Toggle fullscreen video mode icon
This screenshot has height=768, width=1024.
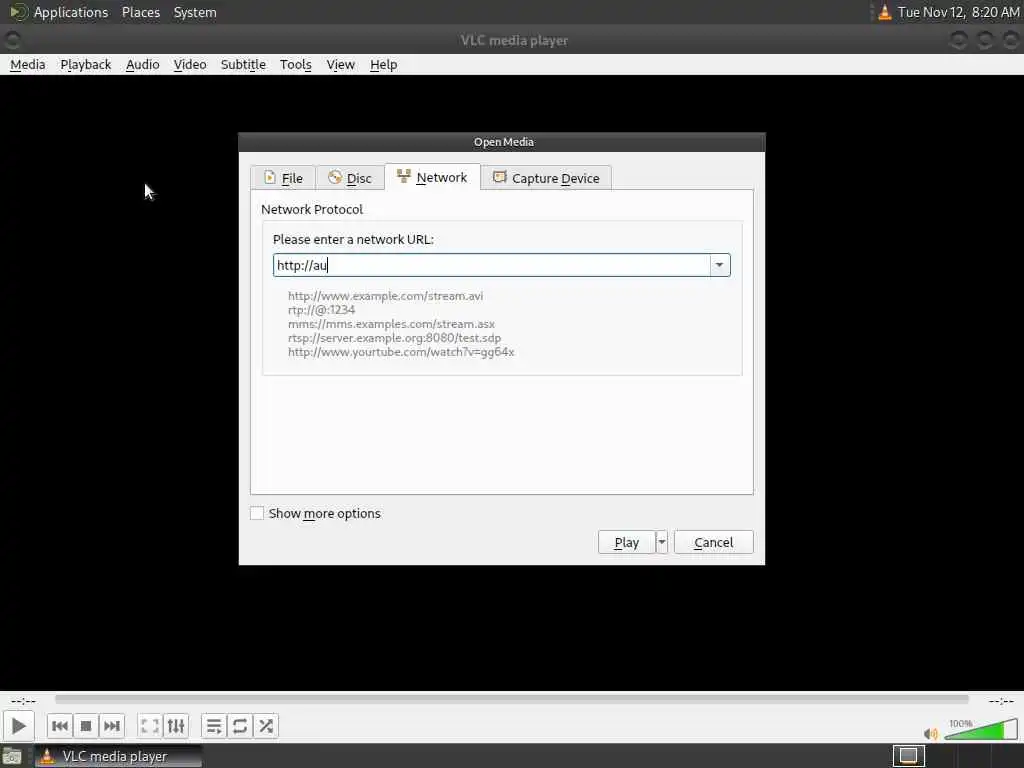(150, 726)
